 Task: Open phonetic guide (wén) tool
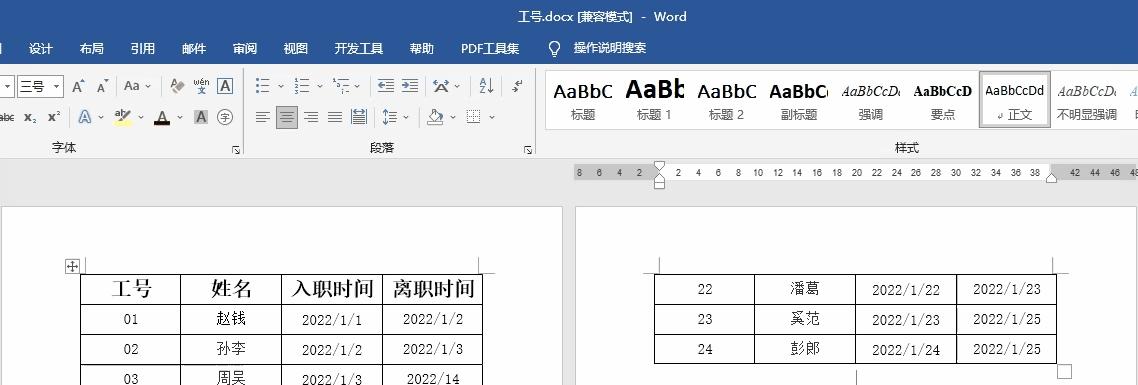201,86
